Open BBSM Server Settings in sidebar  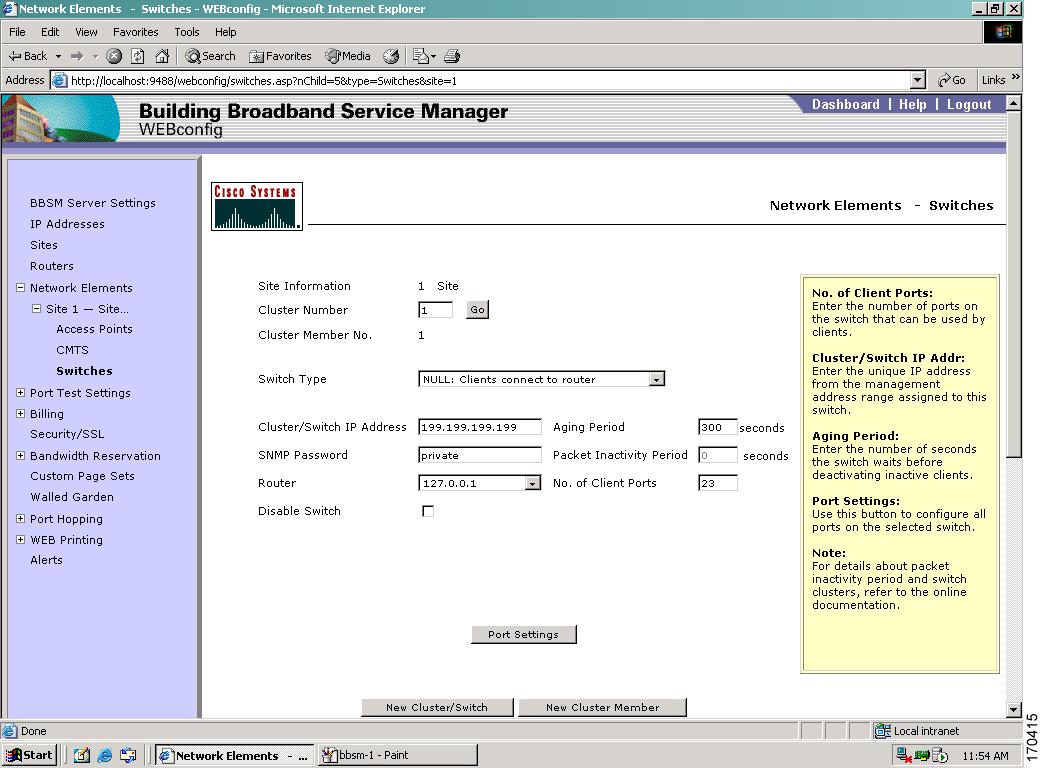coord(93,203)
